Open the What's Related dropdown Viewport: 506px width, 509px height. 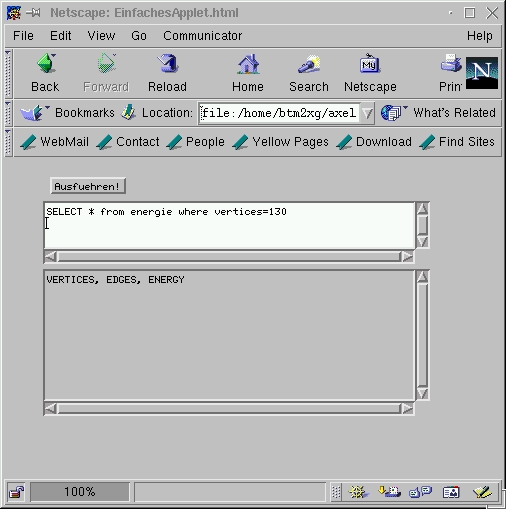(x=438, y=113)
